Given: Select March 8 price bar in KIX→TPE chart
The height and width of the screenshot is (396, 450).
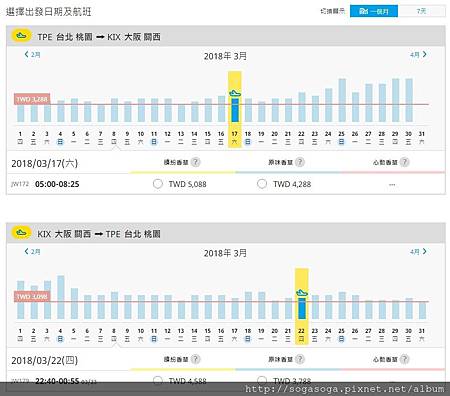Looking at the screenshot, I should tap(114, 306).
